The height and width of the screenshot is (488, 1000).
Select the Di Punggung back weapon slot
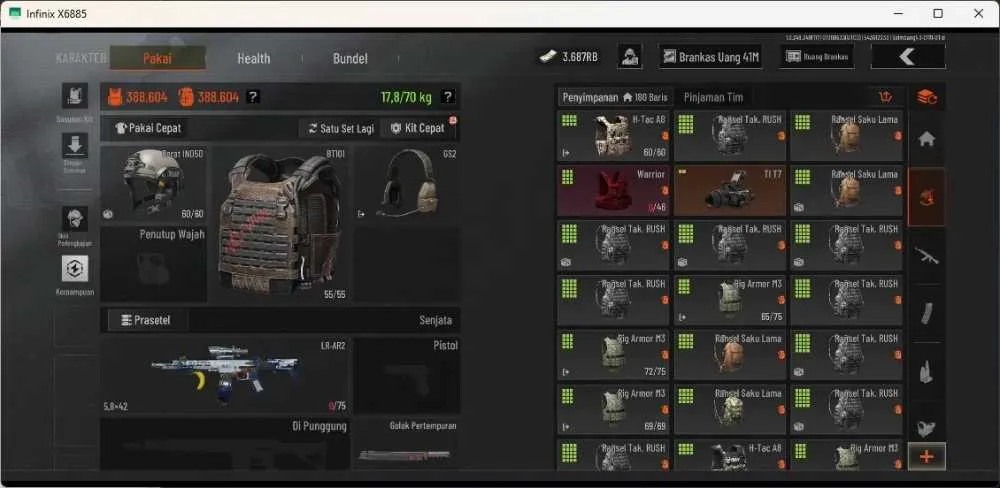point(224,445)
